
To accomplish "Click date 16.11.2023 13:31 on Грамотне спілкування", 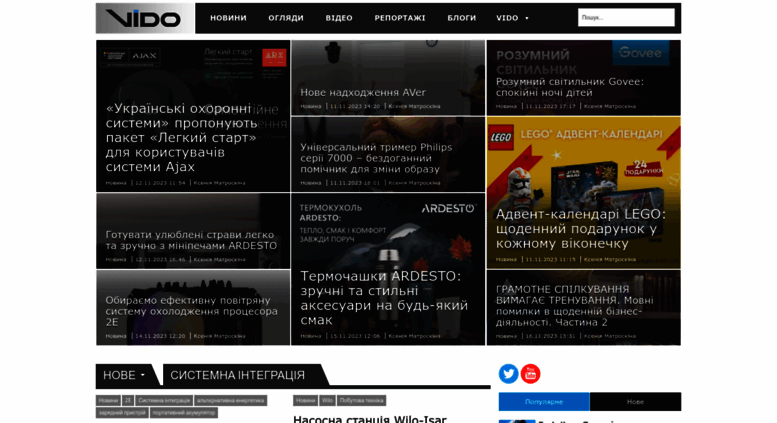I will 550,336.
